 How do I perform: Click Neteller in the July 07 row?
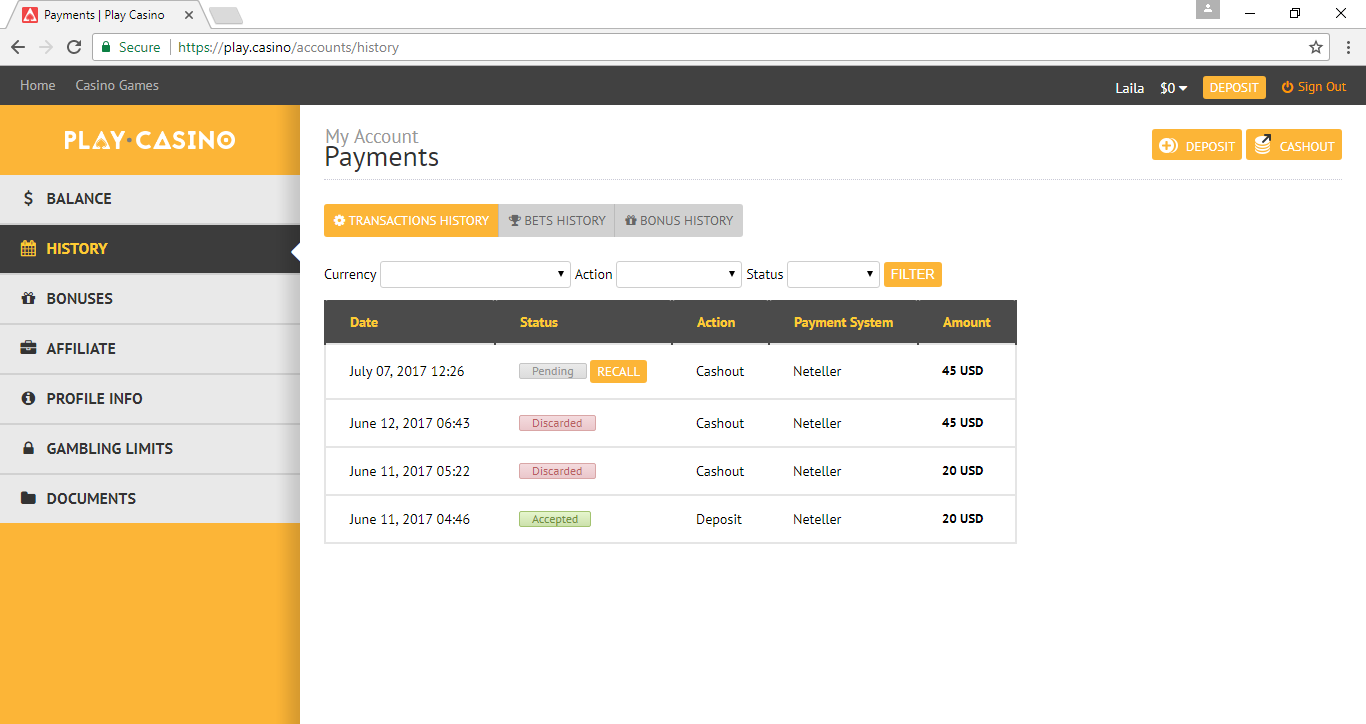(x=817, y=372)
